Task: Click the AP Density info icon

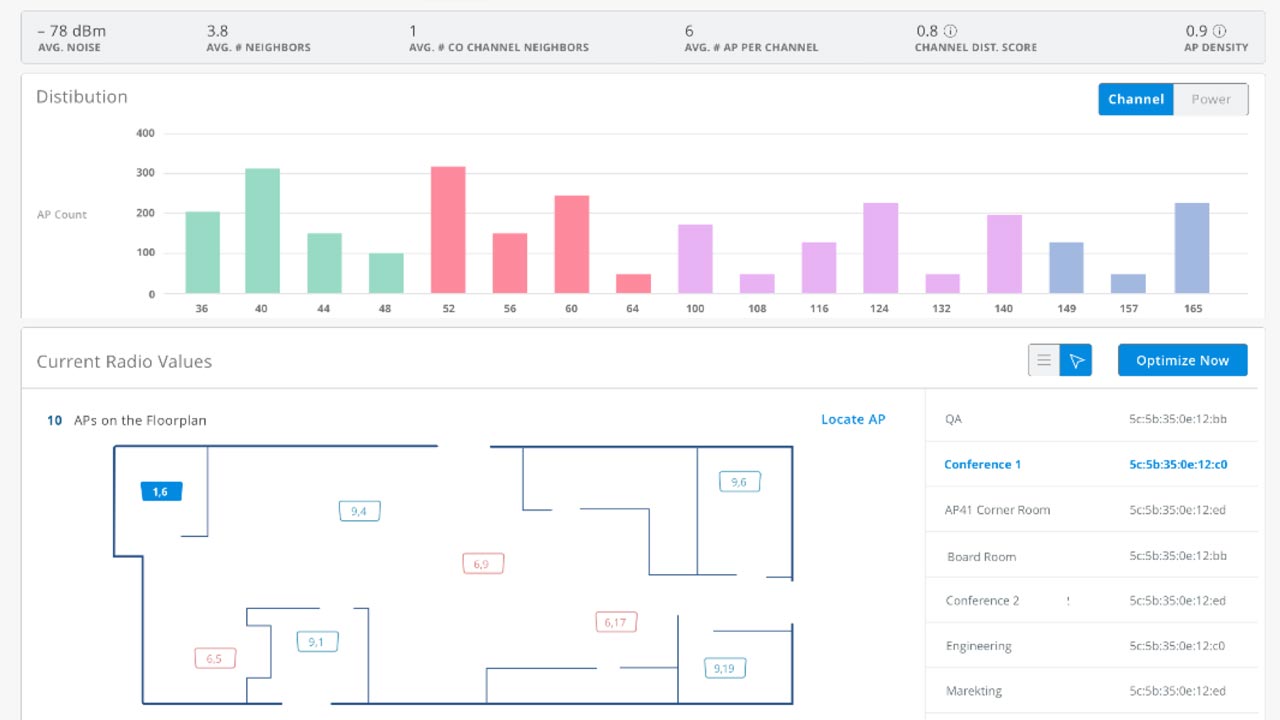Action: pos(1219,31)
